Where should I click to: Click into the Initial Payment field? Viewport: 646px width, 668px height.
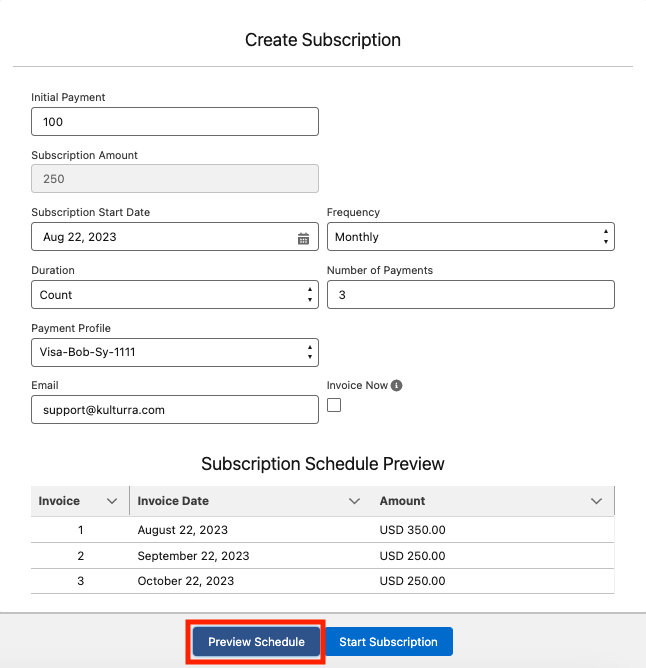[x=175, y=122]
